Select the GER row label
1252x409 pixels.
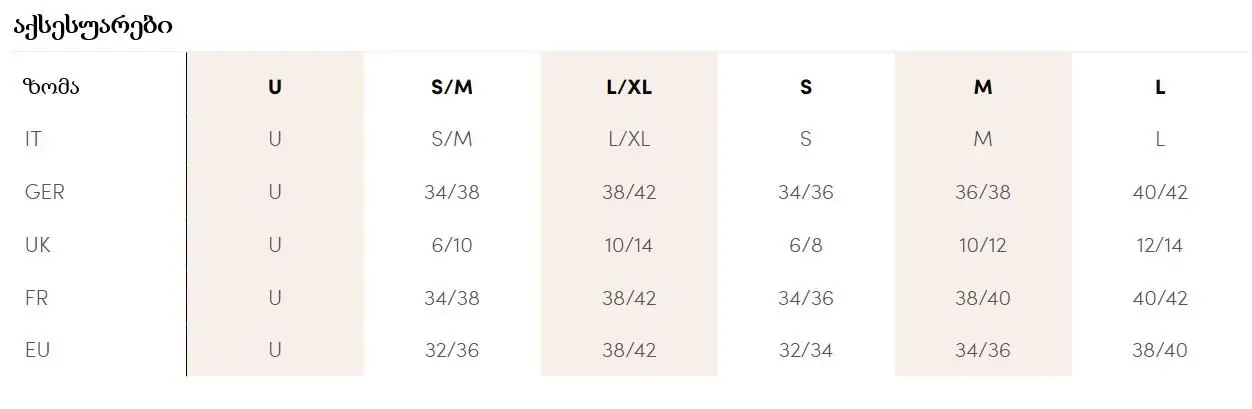pyautogui.click(x=44, y=192)
